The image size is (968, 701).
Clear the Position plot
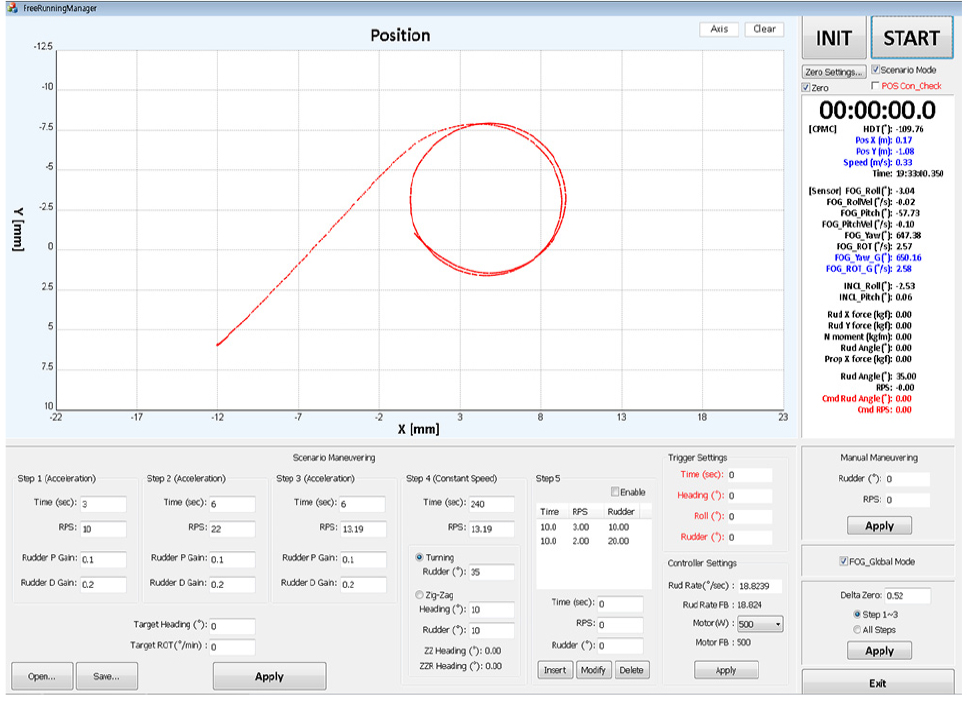coord(764,29)
